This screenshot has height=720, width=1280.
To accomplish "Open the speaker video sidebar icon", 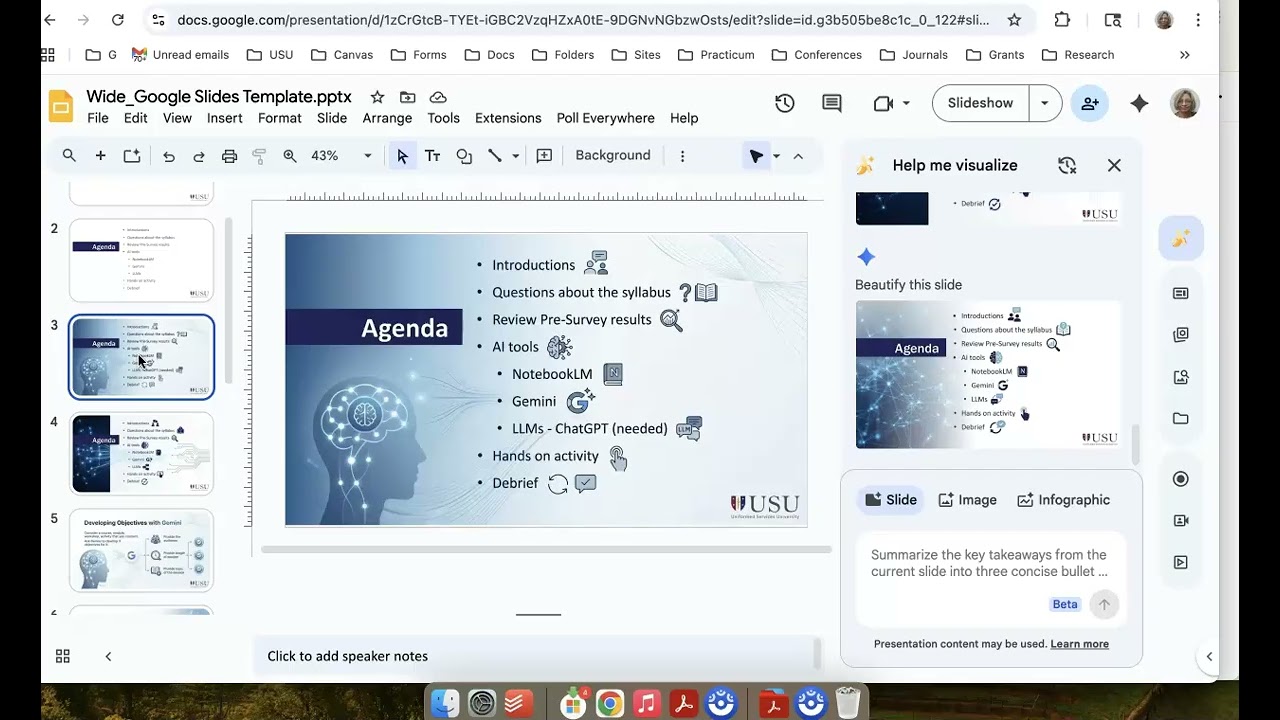I will coord(1181,521).
